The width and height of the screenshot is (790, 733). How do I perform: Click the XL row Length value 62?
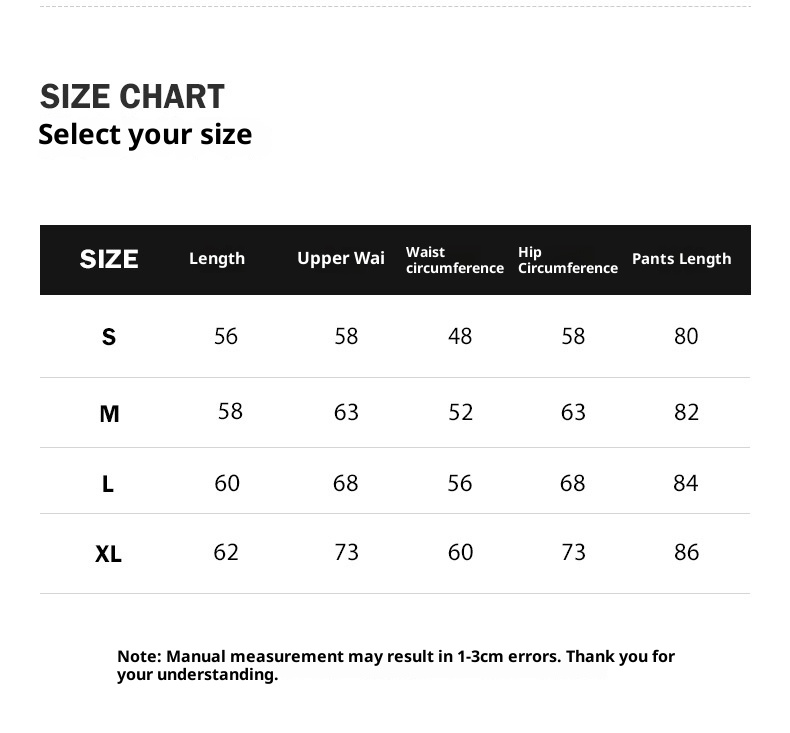[226, 552]
